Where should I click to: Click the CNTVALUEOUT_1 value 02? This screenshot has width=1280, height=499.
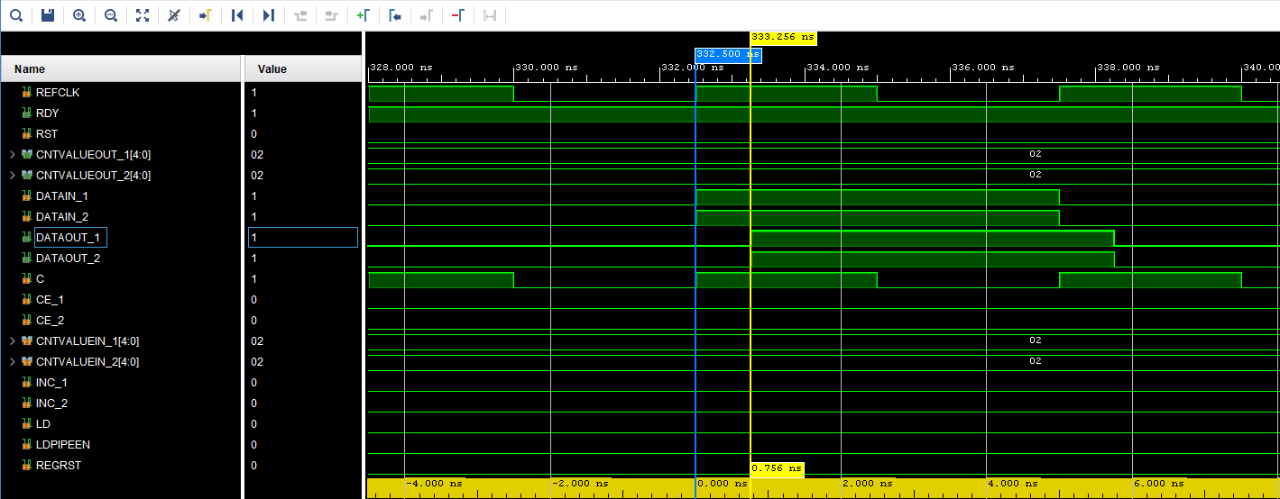(257, 155)
